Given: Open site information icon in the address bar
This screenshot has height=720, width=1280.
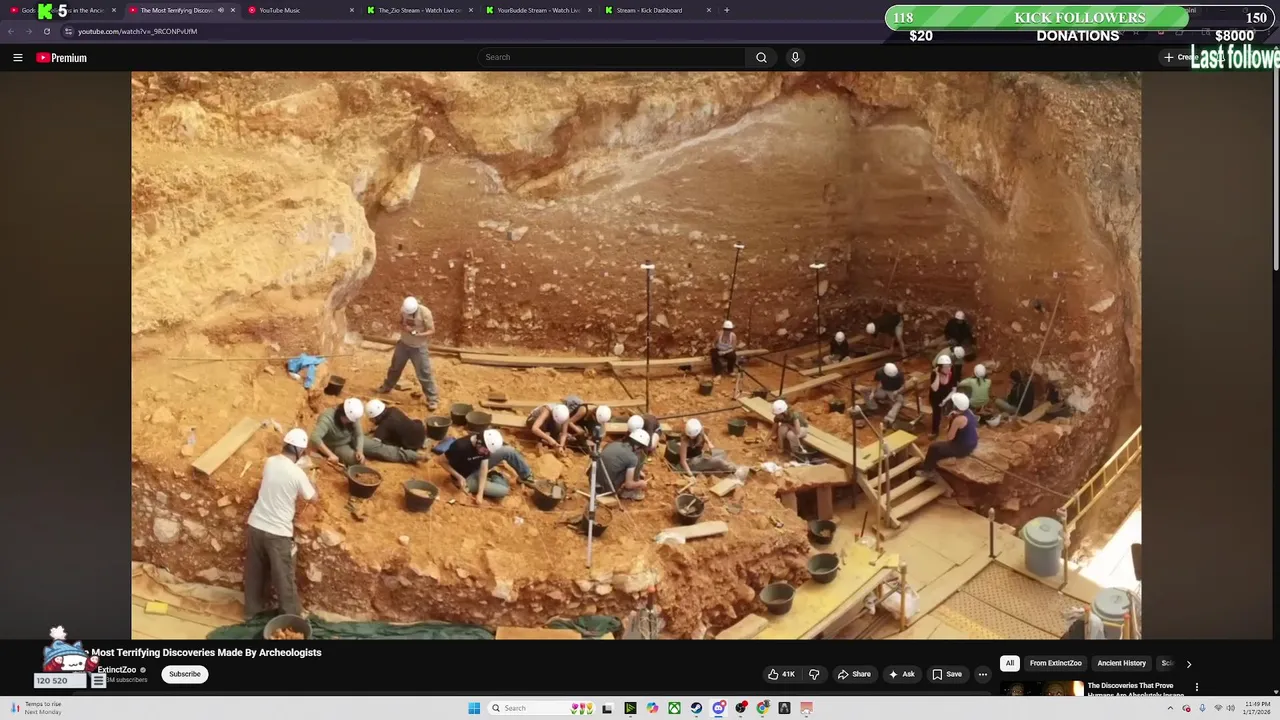Looking at the screenshot, I should (x=69, y=31).
